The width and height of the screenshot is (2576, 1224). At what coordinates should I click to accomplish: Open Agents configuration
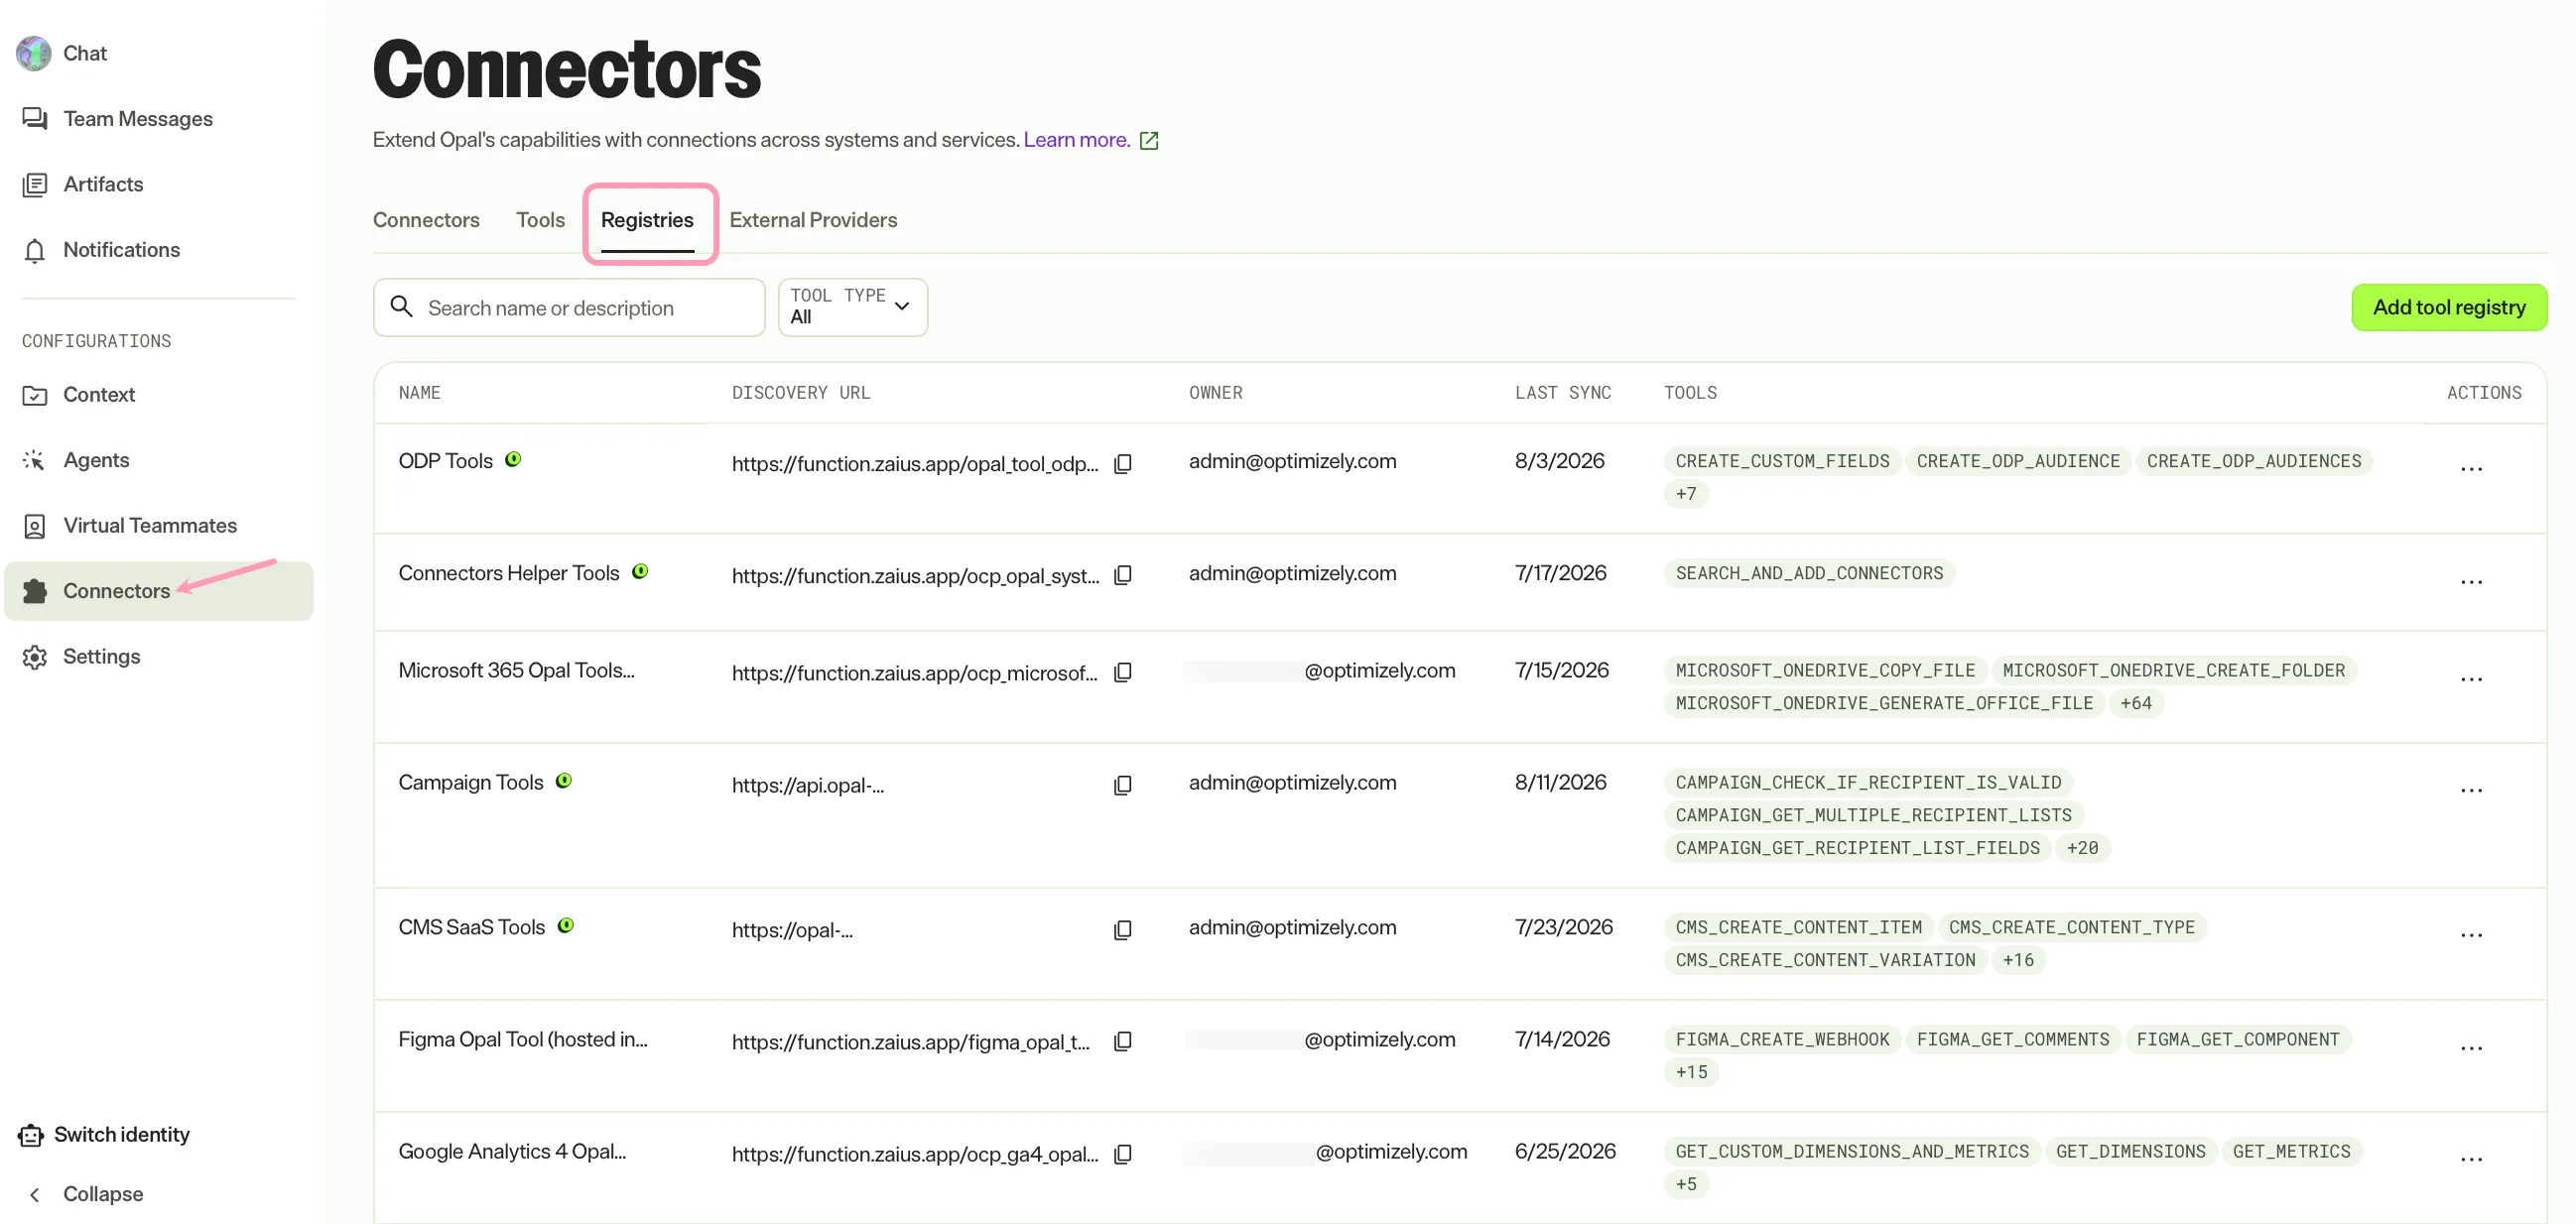[96, 460]
